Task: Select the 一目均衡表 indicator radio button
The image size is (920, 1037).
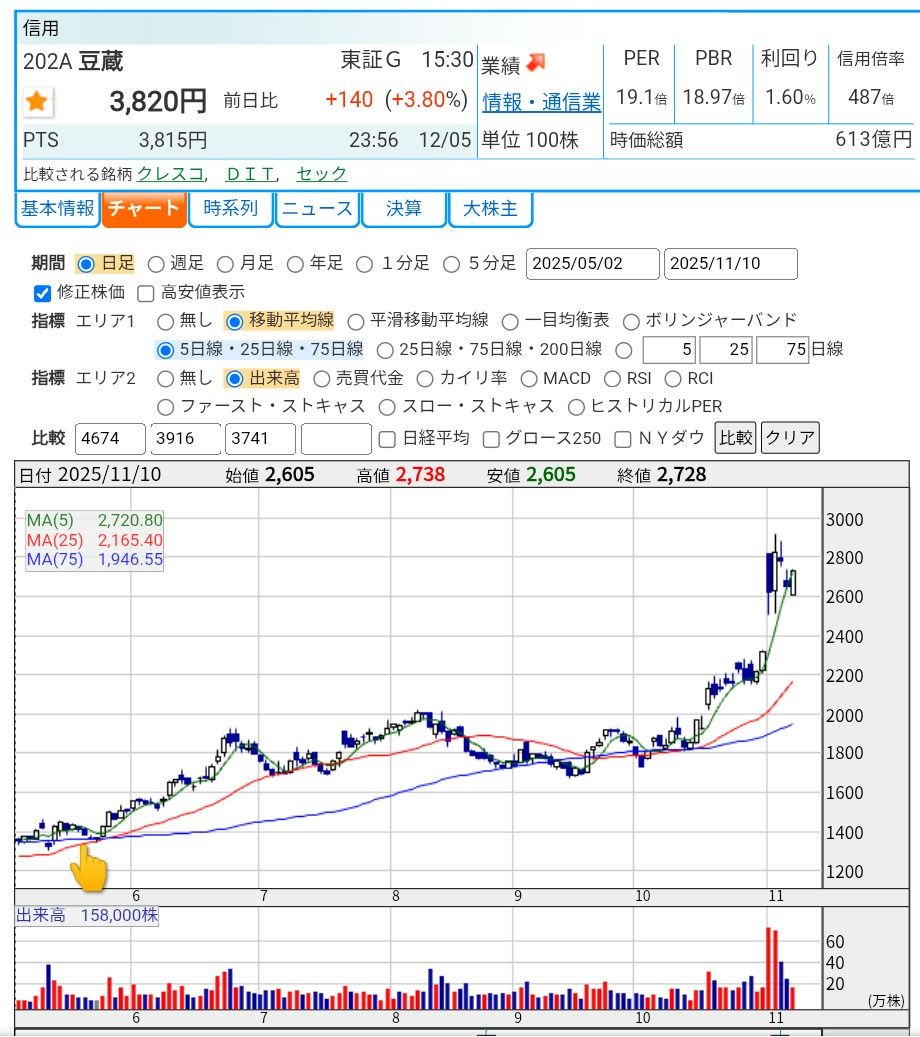Action: click(512, 322)
